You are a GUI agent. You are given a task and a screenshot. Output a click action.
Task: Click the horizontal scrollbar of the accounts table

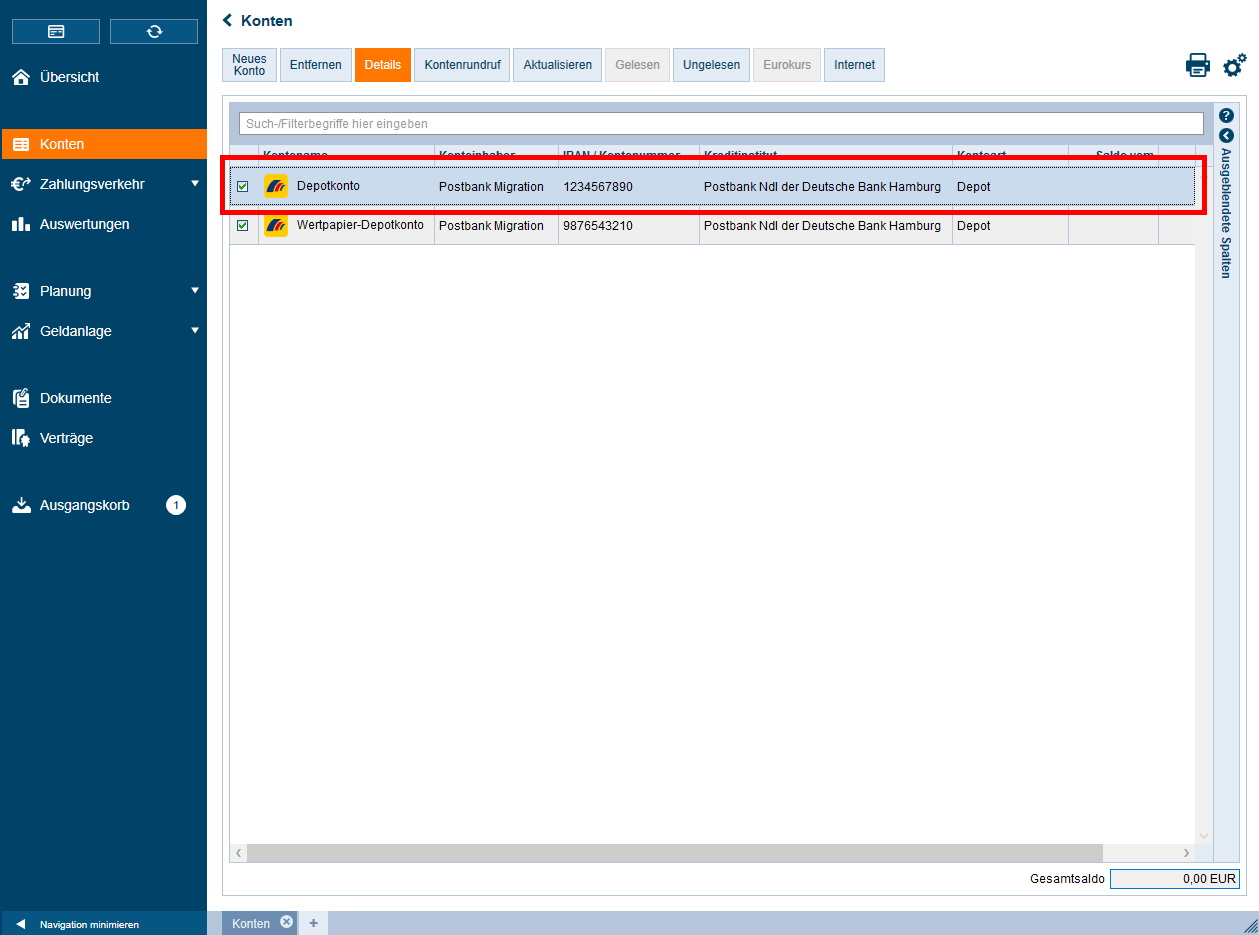(x=674, y=853)
